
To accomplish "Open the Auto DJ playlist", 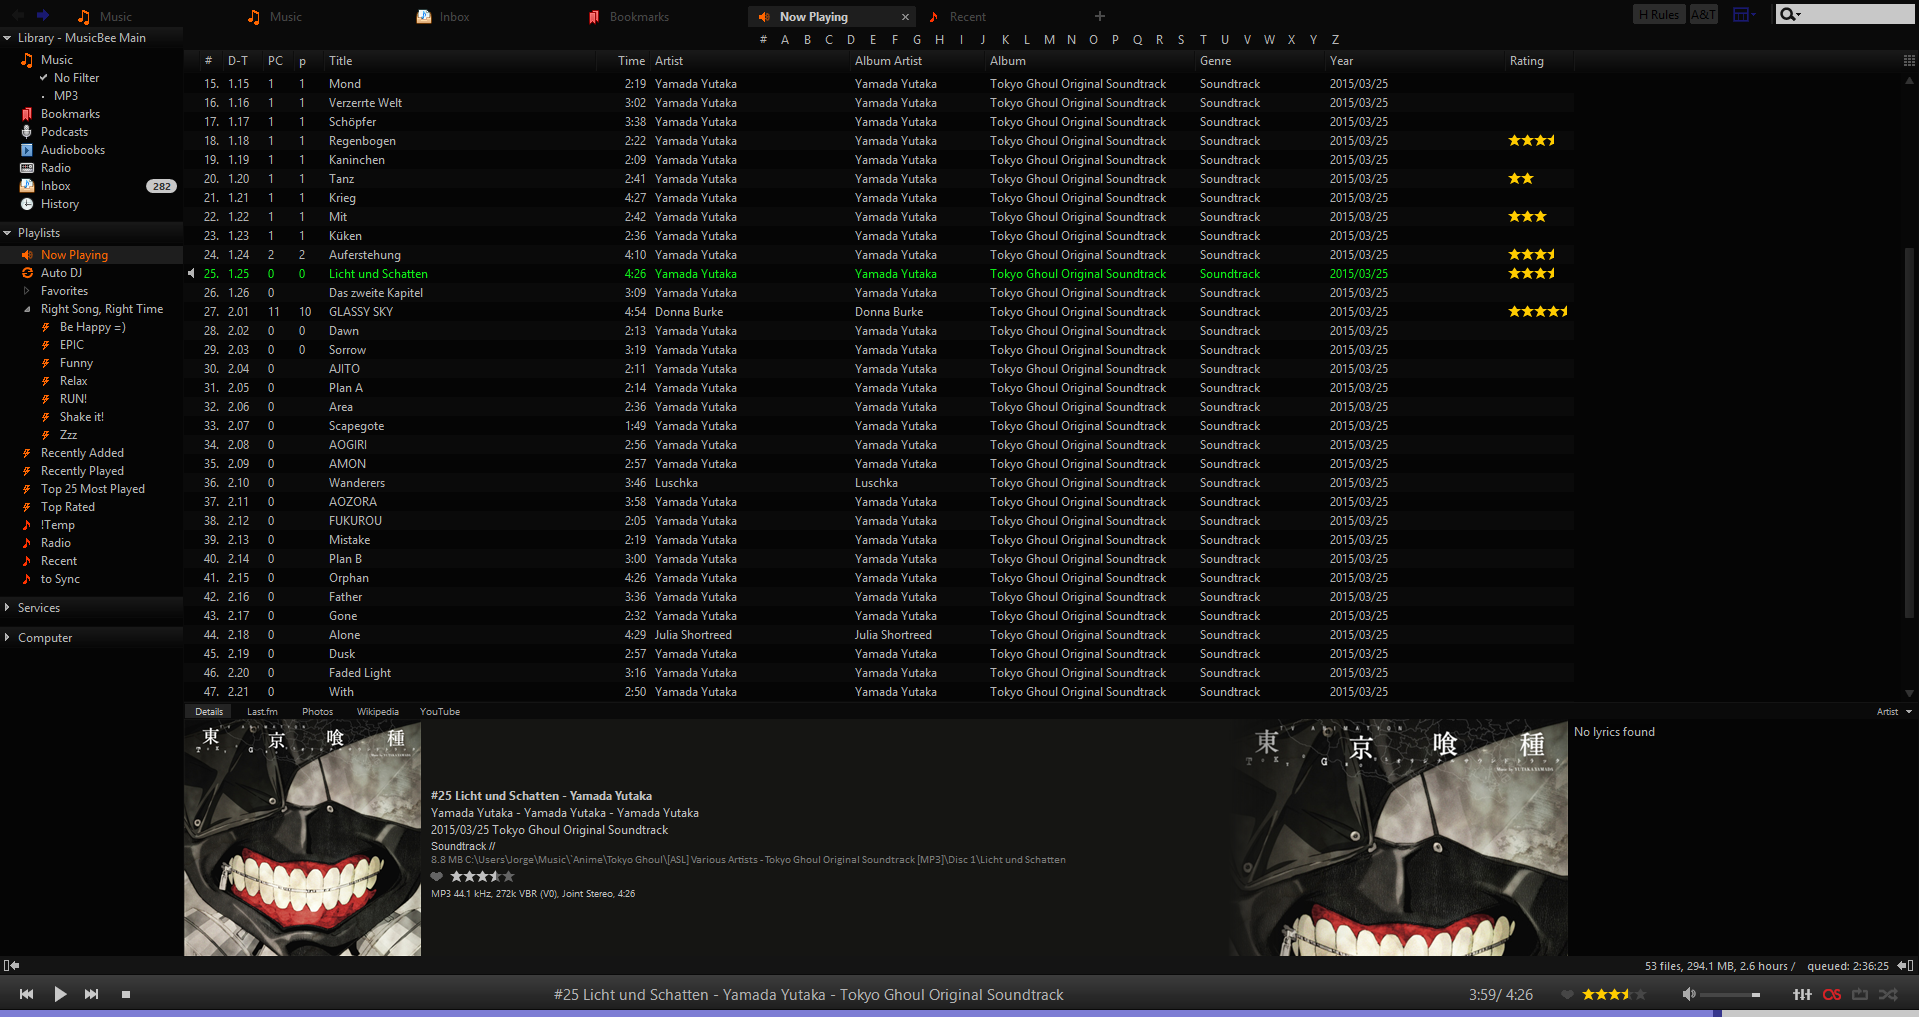I will tap(61, 273).
